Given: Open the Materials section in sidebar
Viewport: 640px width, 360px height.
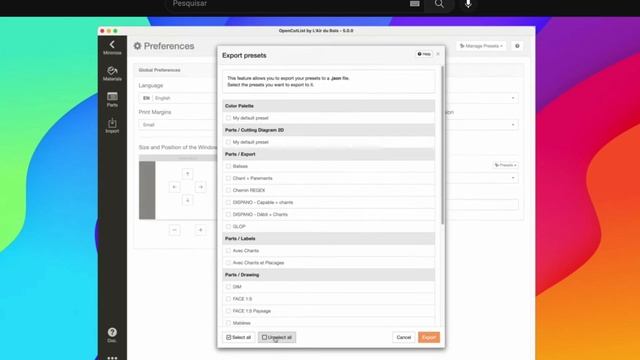Looking at the screenshot, I should tap(112, 73).
